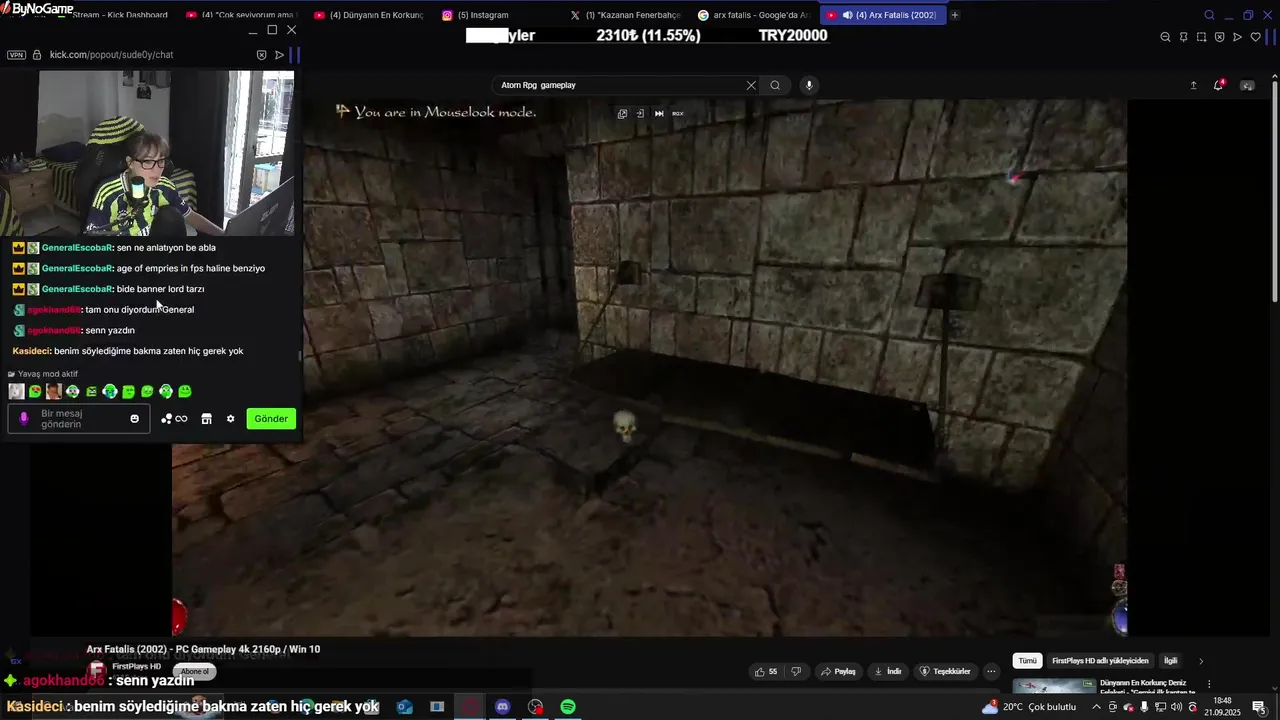Click the browser tab search magnifier

click(x=1209, y=15)
